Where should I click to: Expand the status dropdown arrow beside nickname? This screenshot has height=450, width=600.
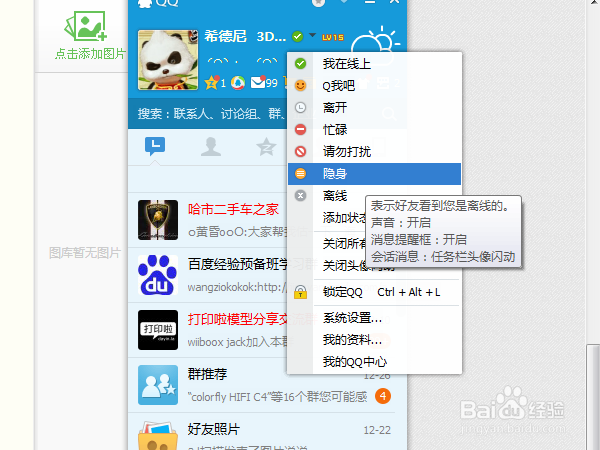pos(313,35)
